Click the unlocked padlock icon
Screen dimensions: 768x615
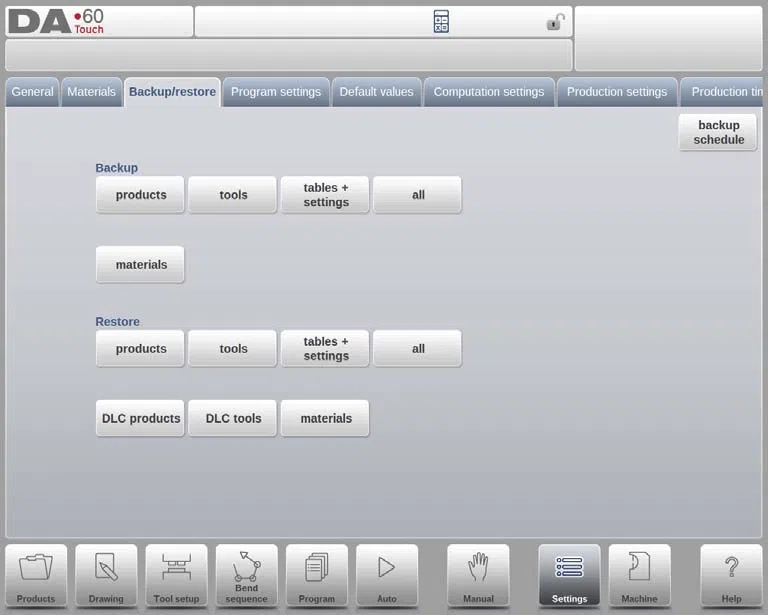[555, 22]
